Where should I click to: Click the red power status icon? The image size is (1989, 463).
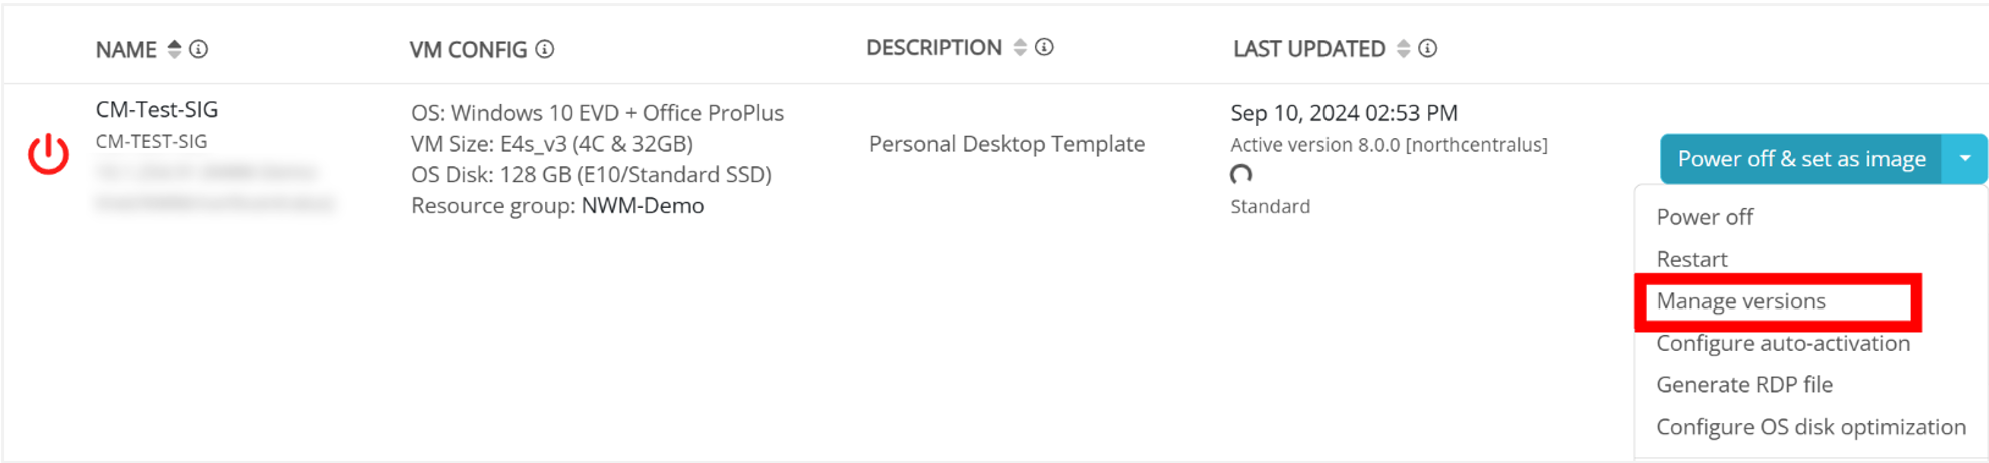point(48,154)
